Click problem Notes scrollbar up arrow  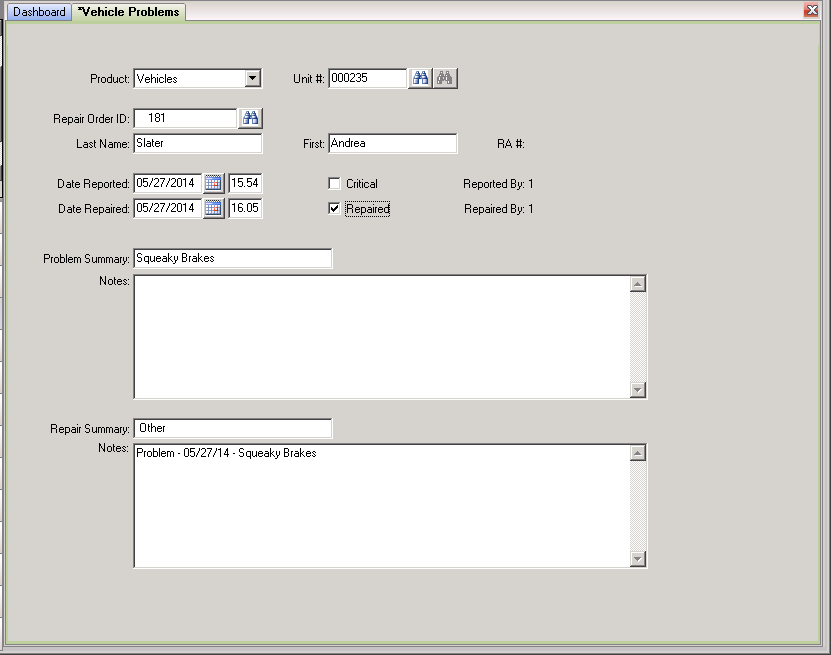(638, 284)
